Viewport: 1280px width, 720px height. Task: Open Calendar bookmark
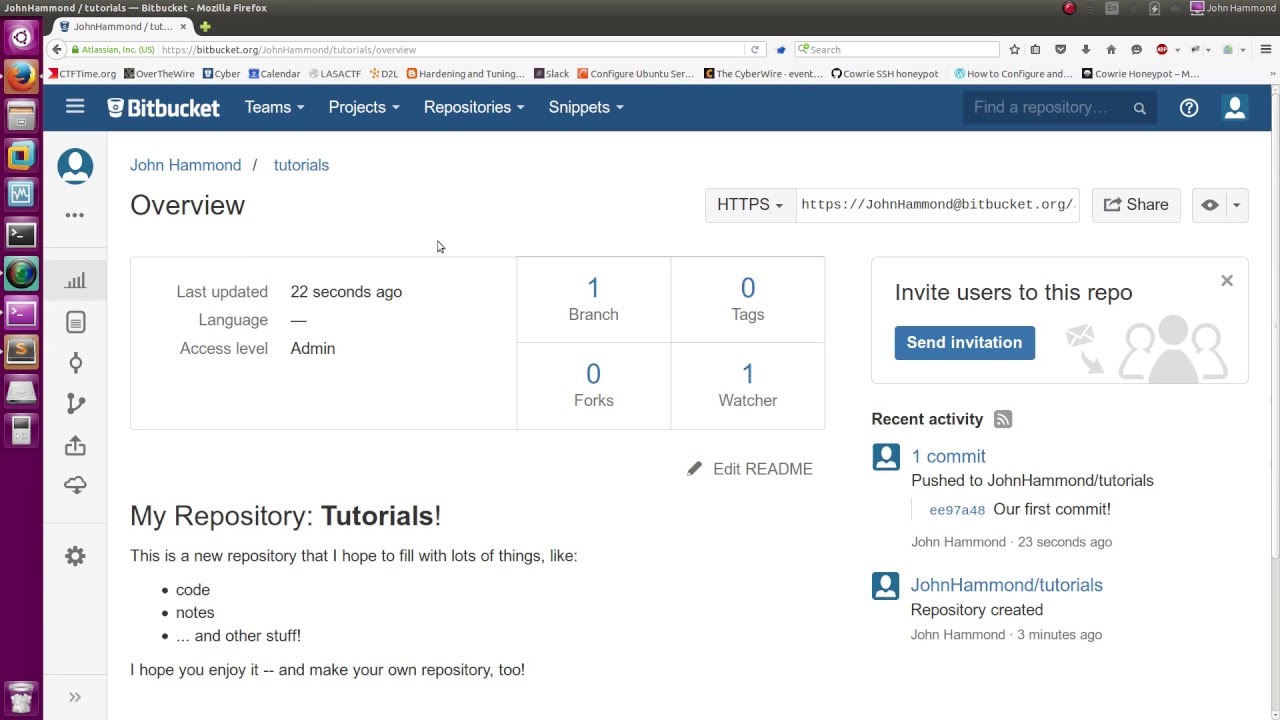coord(275,73)
